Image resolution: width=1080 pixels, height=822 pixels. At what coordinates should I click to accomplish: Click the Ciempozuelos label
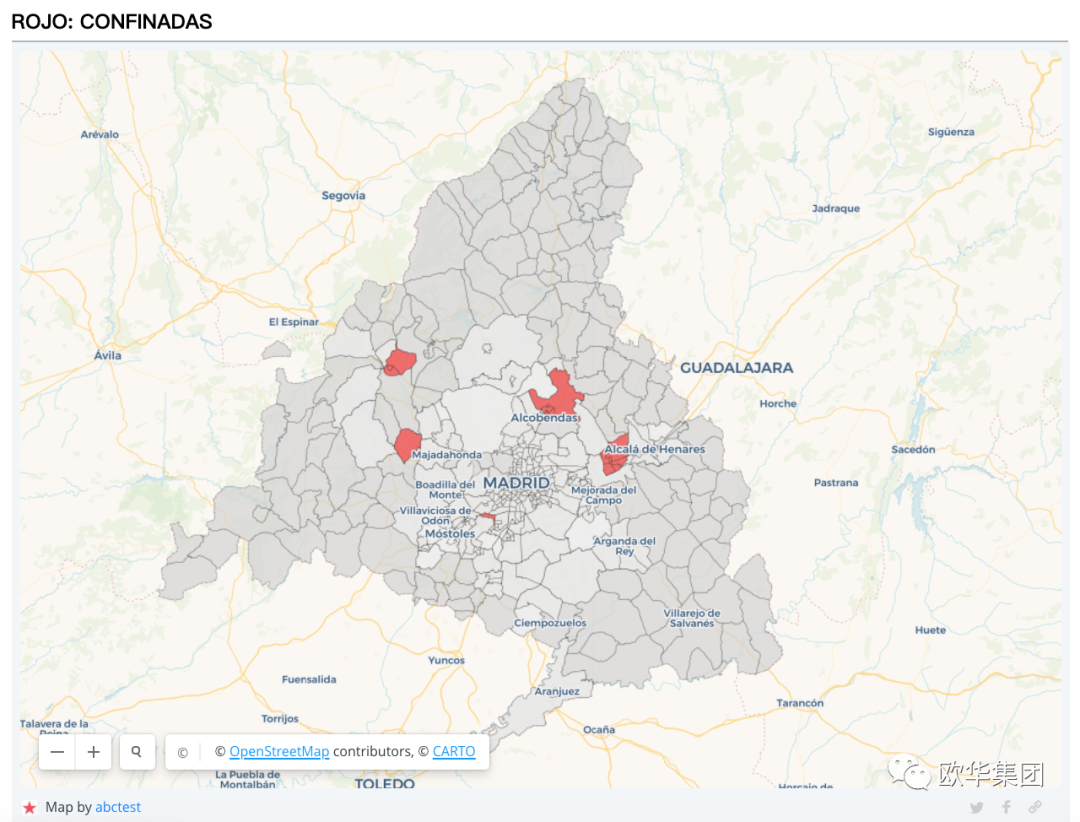click(x=550, y=623)
